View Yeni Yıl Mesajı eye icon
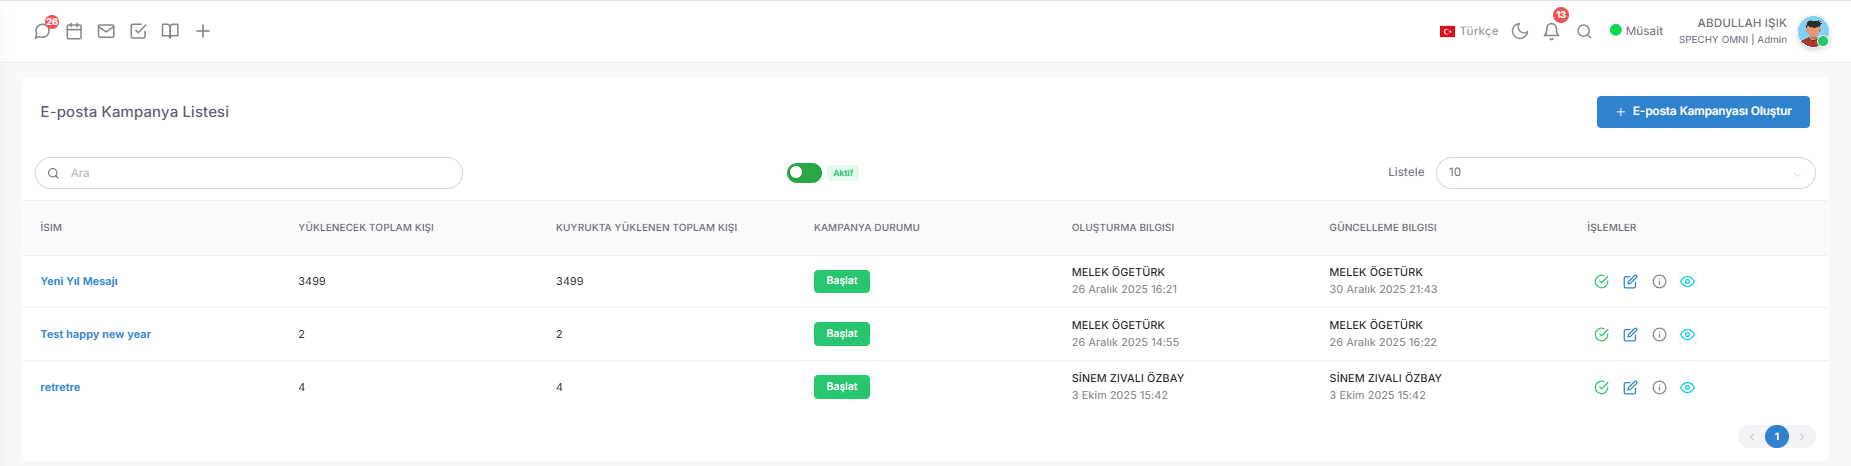 (x=1687, y=281)
